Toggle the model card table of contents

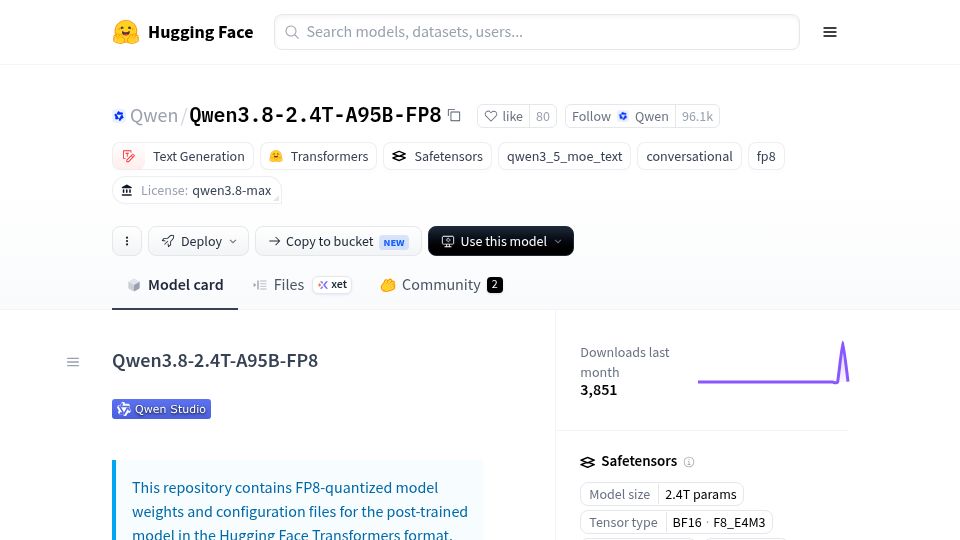73,362
